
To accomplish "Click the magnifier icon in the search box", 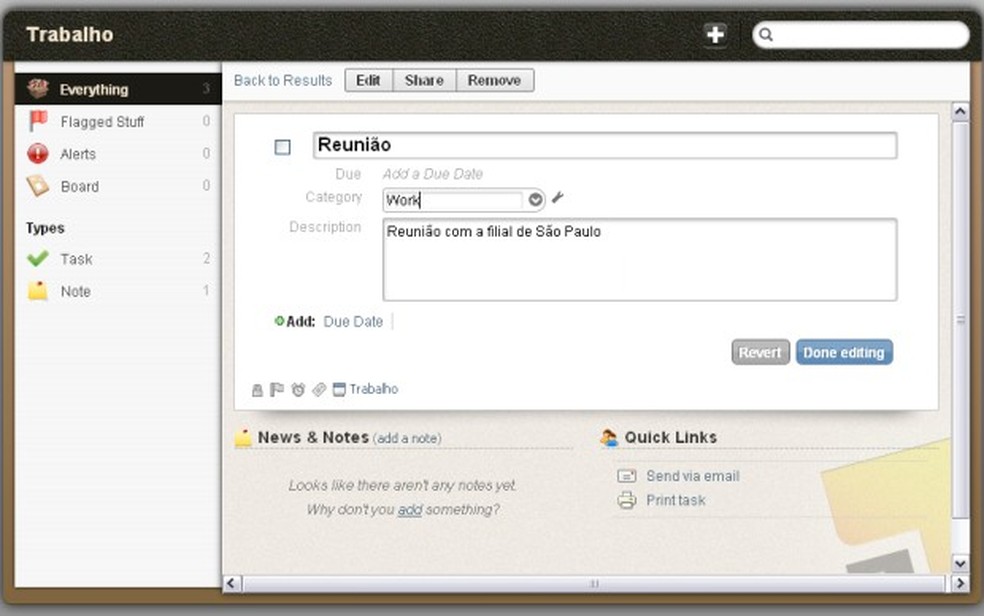I will coord(766,35).
